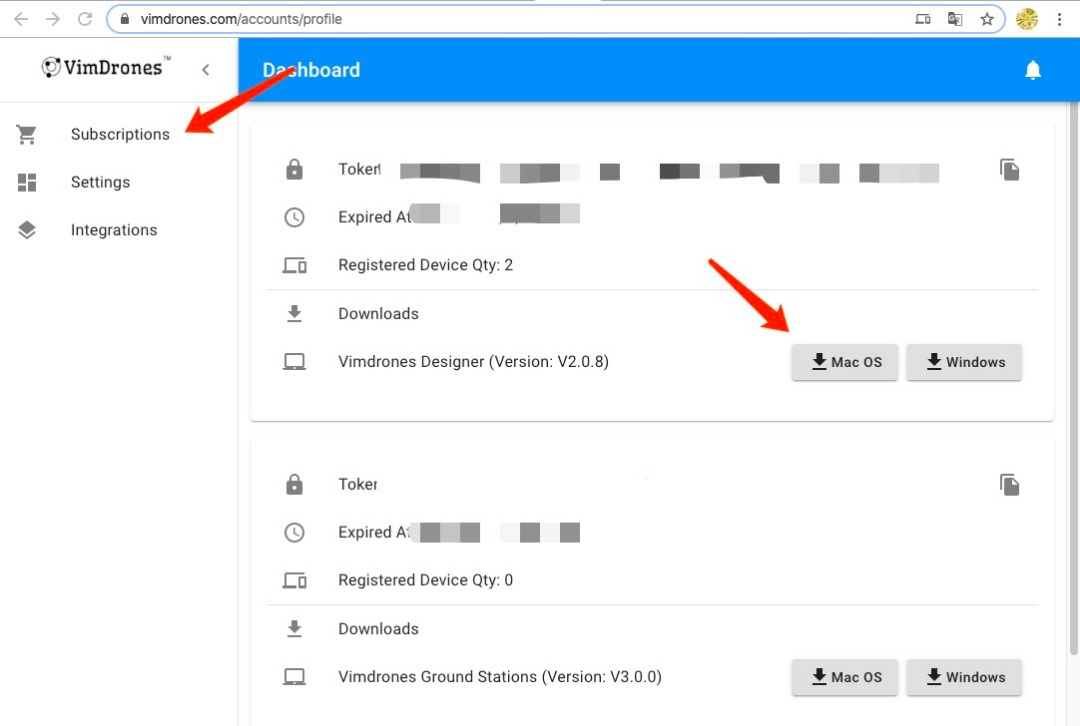Click the devices icon beside Registered Device Qty: 2
The height and width of the screenshot is (726, 1080).
point(295,265)
